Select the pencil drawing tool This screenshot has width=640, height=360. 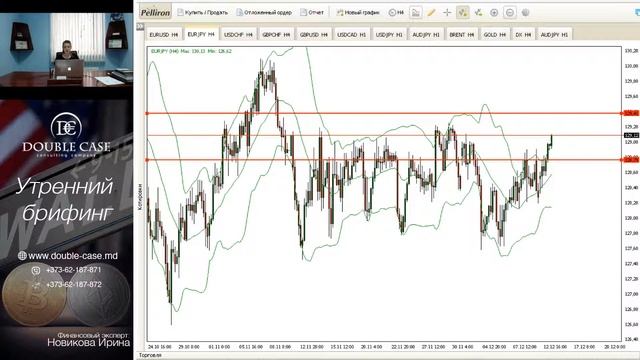[431, 13]
